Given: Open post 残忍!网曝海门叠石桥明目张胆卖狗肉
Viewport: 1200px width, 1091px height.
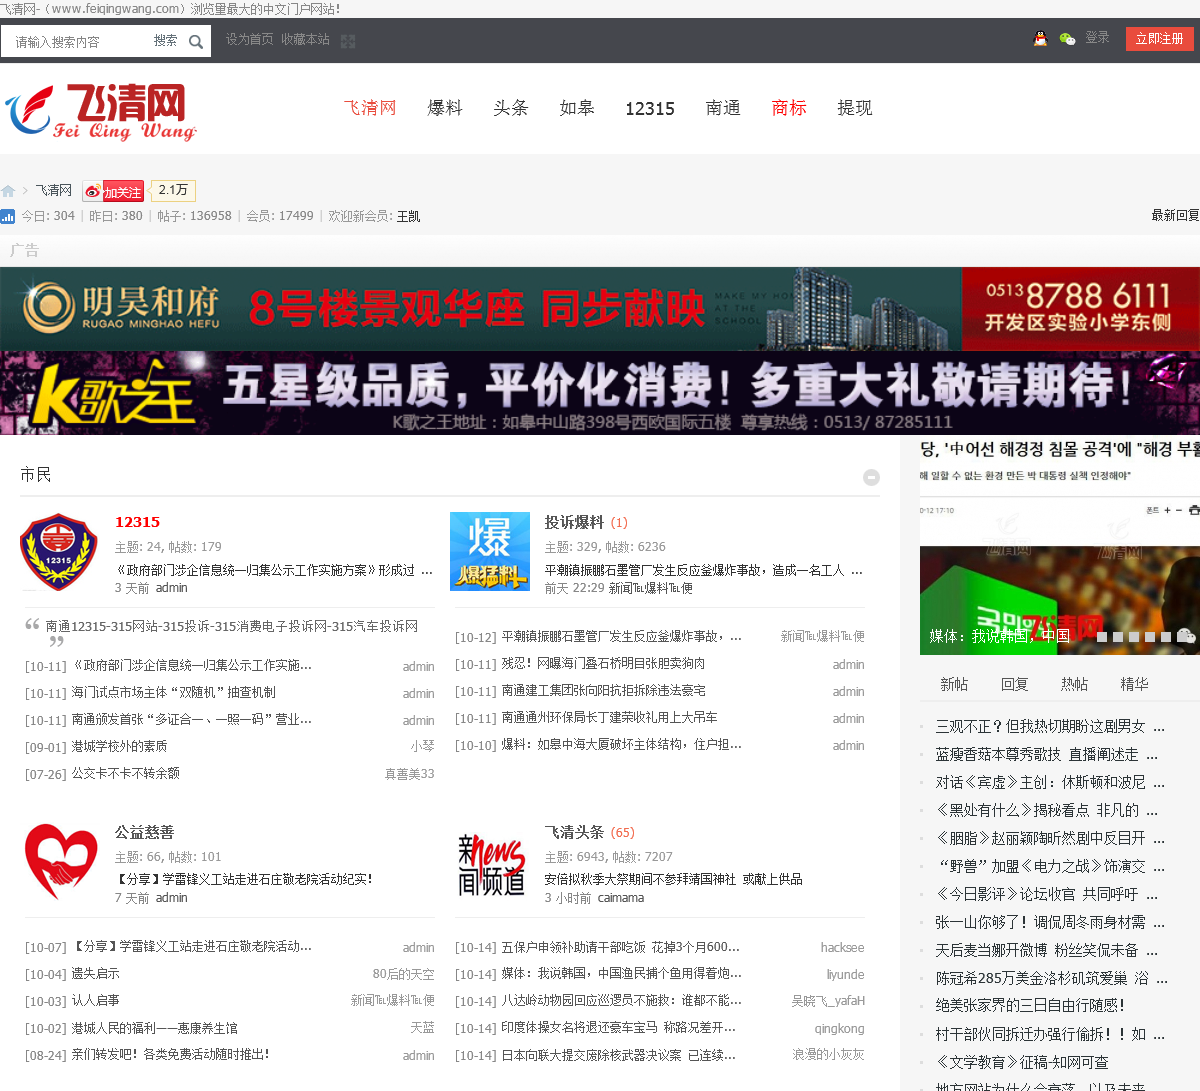Looking at the screenshot, I should coord(603,663).
